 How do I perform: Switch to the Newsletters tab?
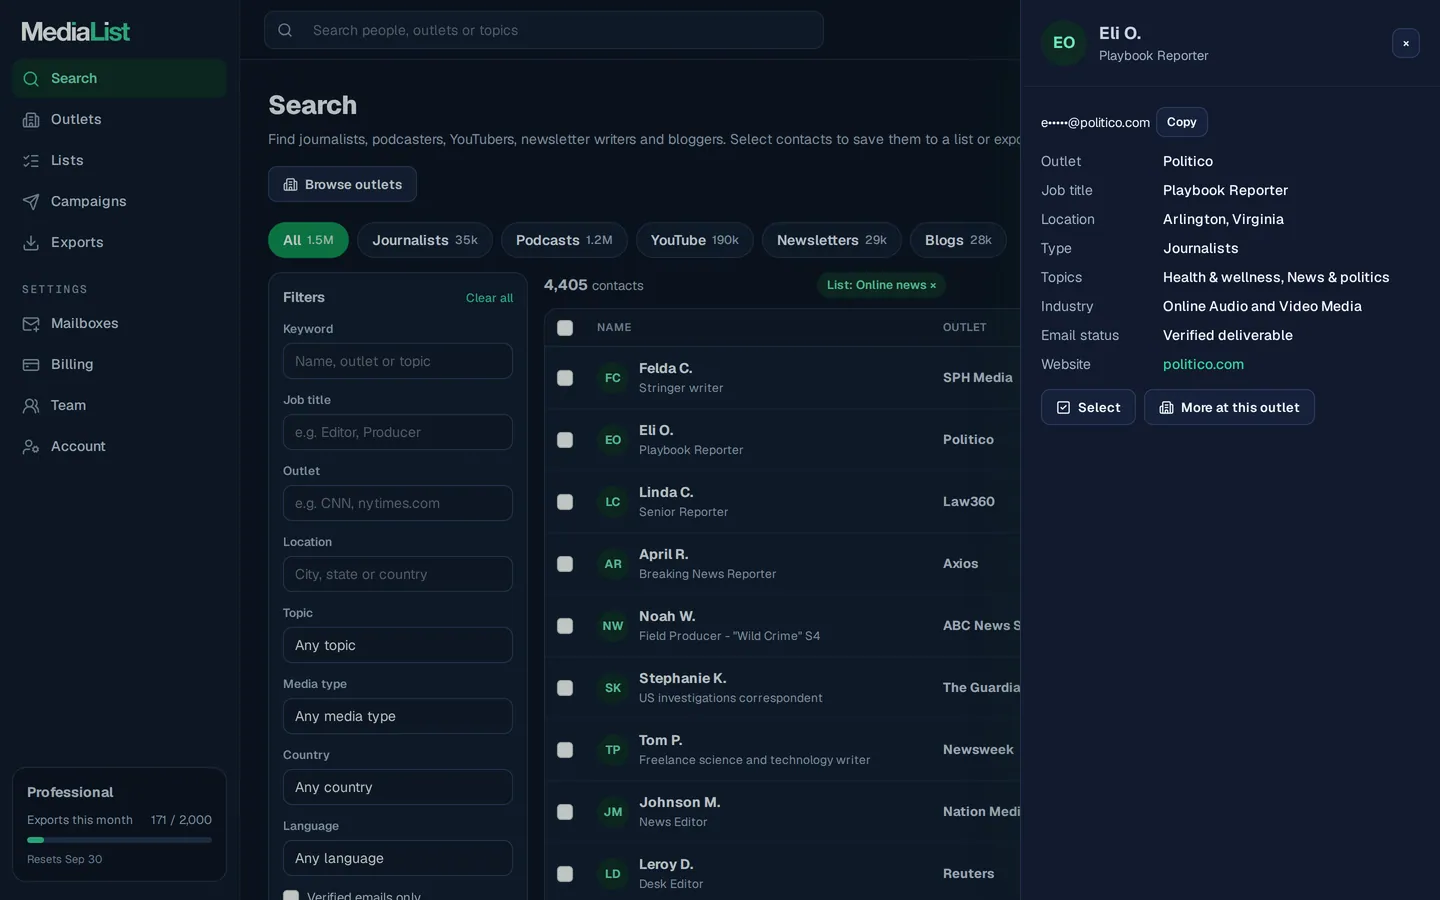pyautogui.click(x=832, y=240)
